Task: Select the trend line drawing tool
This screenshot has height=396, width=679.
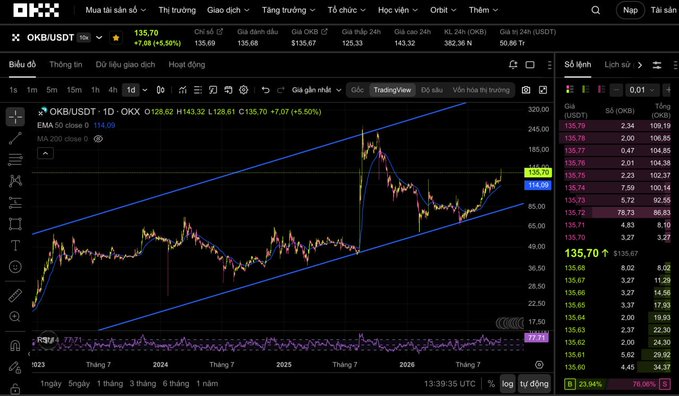Action: click(15, 138)
